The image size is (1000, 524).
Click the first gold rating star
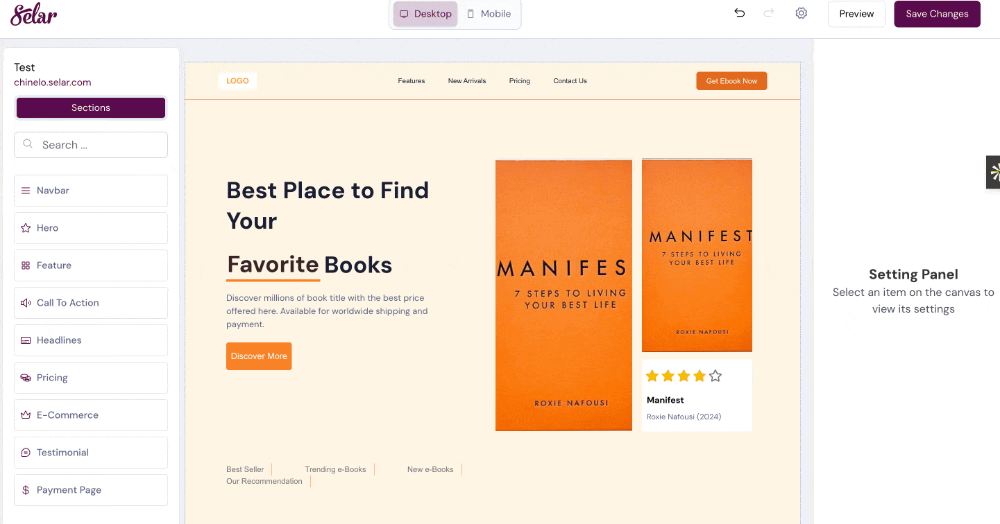point(652,376)
